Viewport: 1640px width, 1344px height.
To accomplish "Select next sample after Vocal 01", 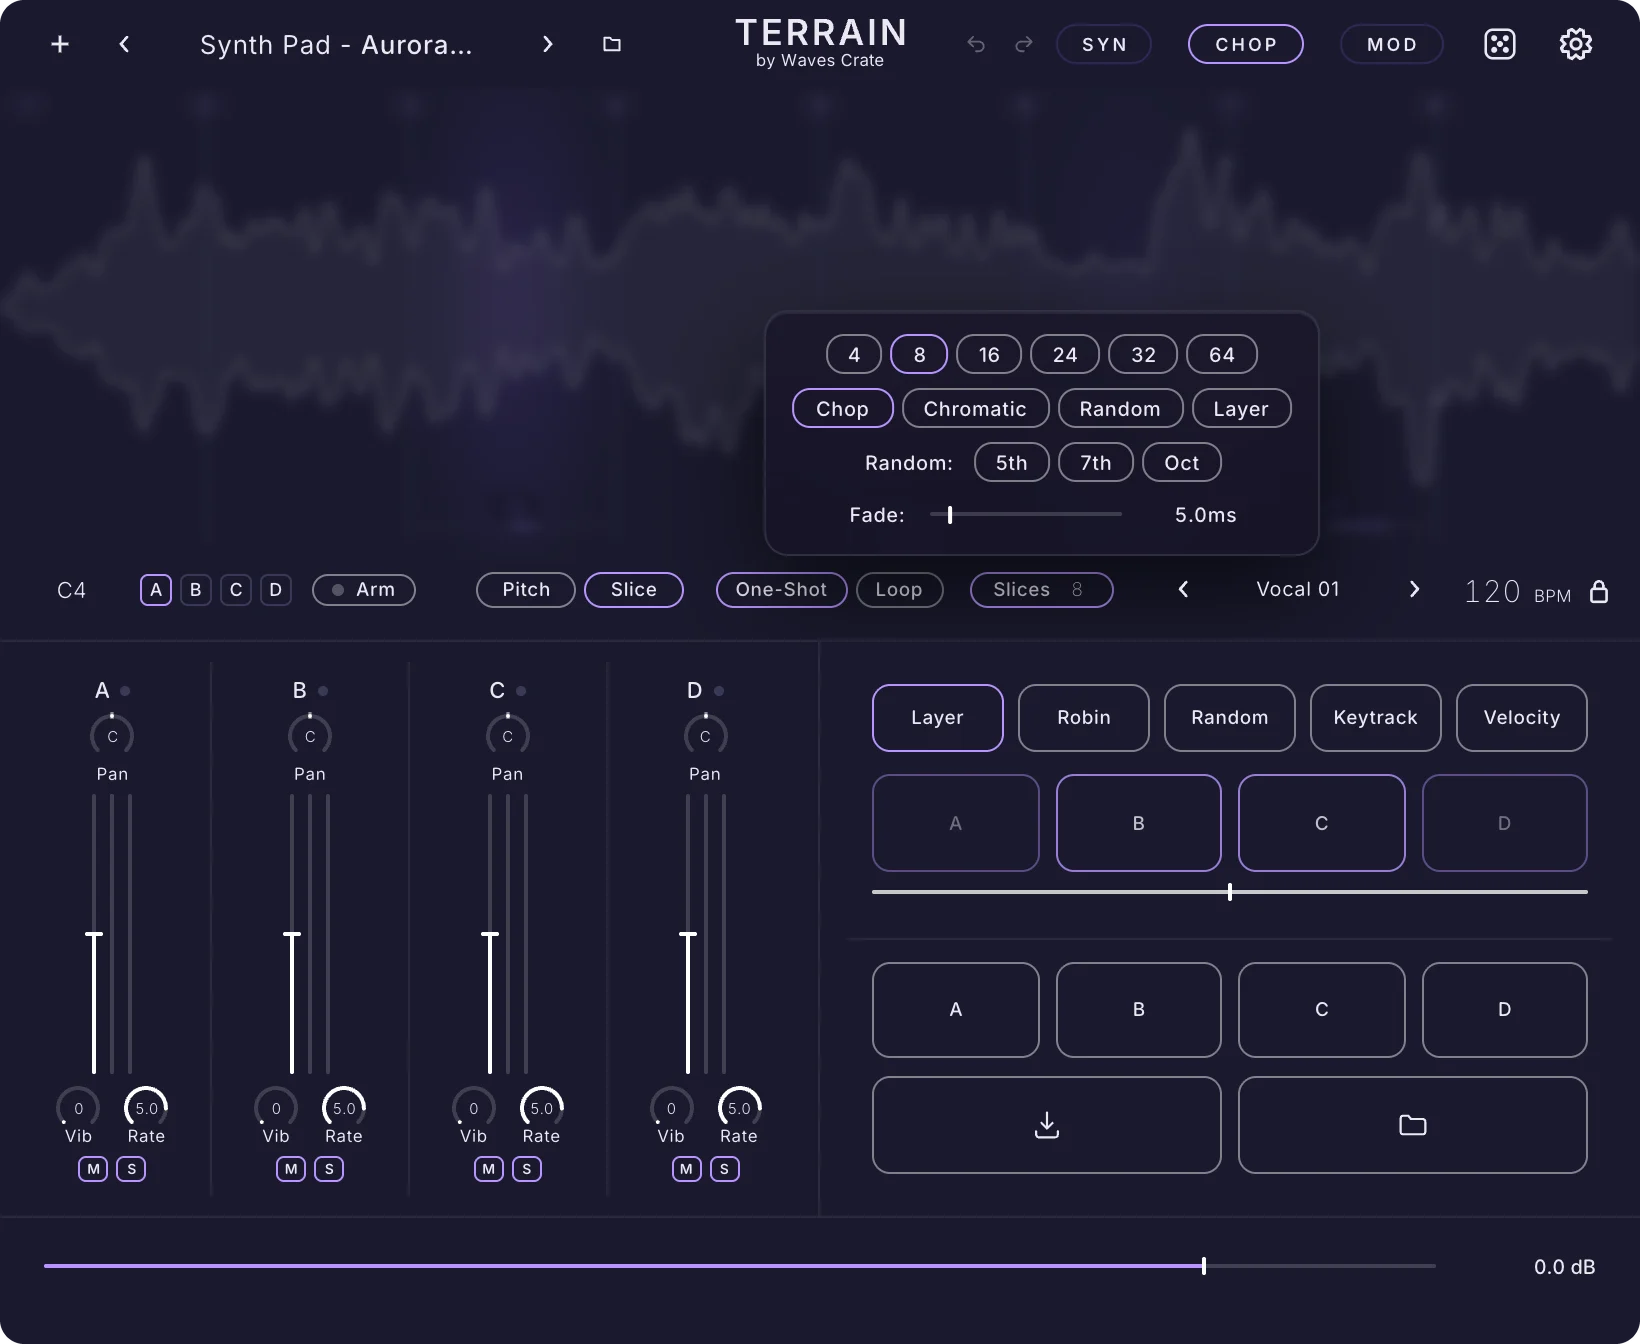I will click(x=1414, y=590).
